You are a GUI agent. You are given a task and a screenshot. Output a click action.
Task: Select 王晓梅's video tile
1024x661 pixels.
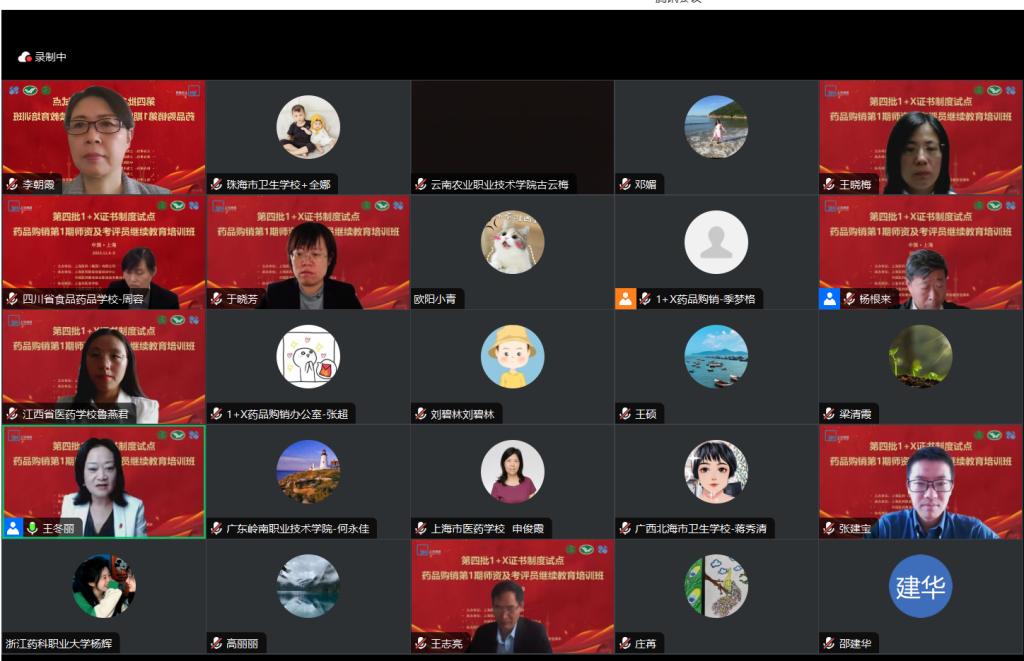[x=920, y=137]
